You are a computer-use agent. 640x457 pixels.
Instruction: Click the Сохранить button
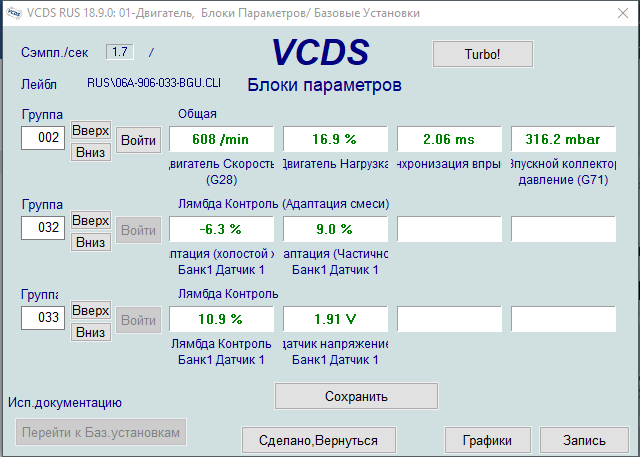point(356,396)
